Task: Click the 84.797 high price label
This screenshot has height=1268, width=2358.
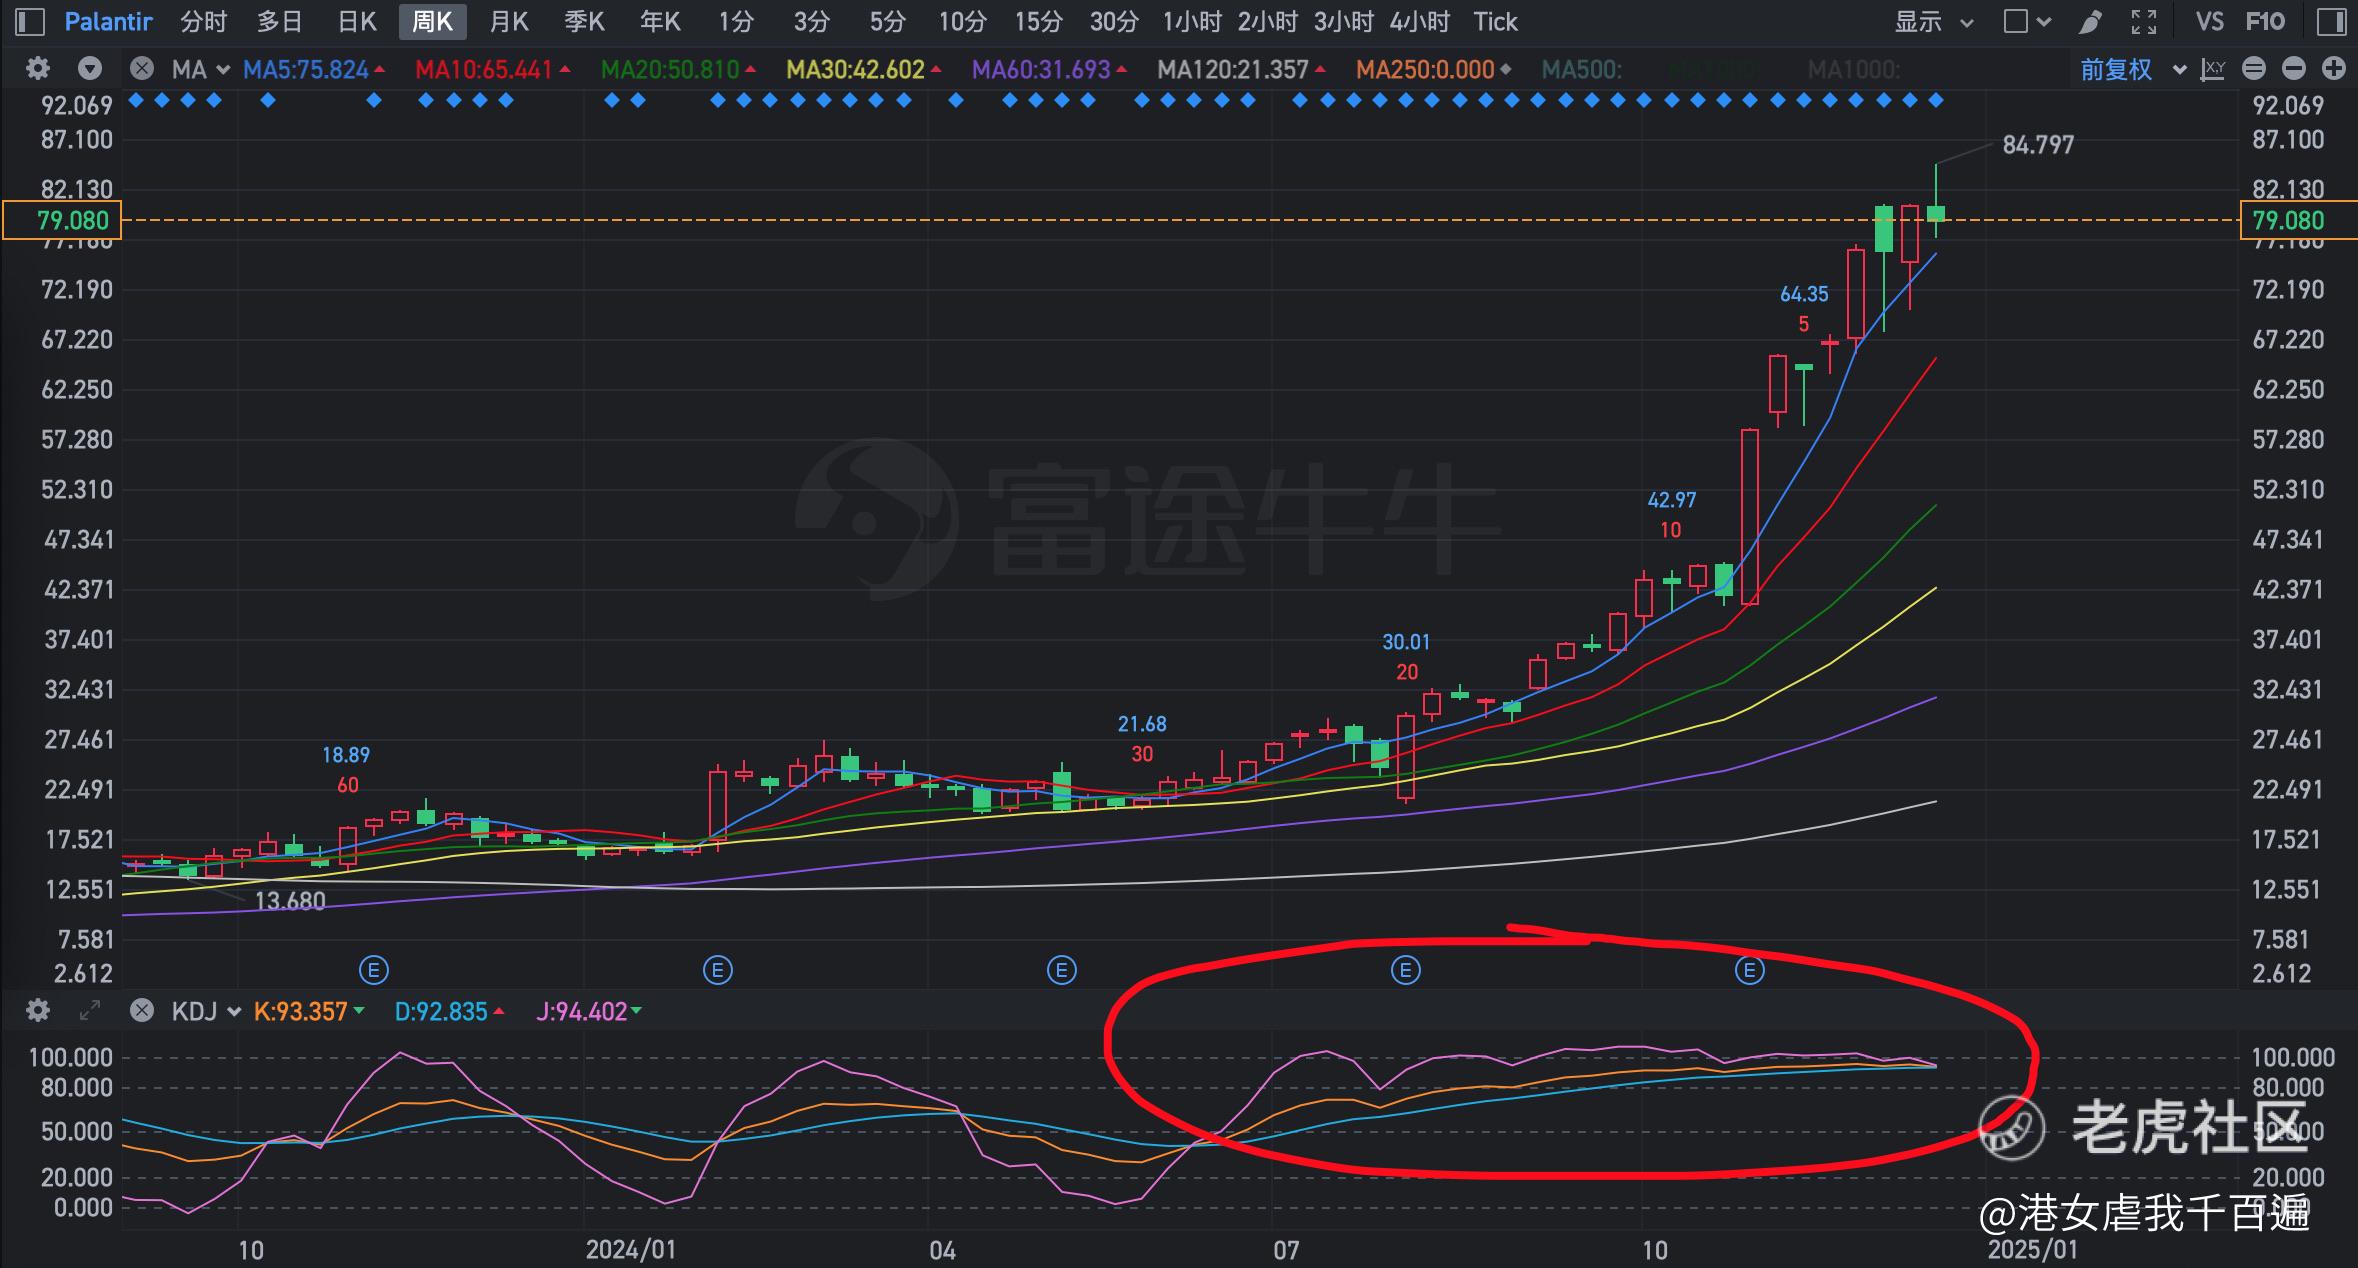Action: (2038, 145)
